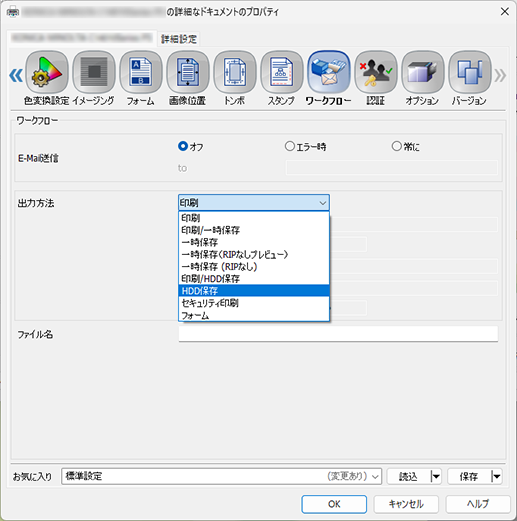Viewport: 517px width, 521px height.
Task: Choose フォーム option in dropdown list
Action: [254, 315]
